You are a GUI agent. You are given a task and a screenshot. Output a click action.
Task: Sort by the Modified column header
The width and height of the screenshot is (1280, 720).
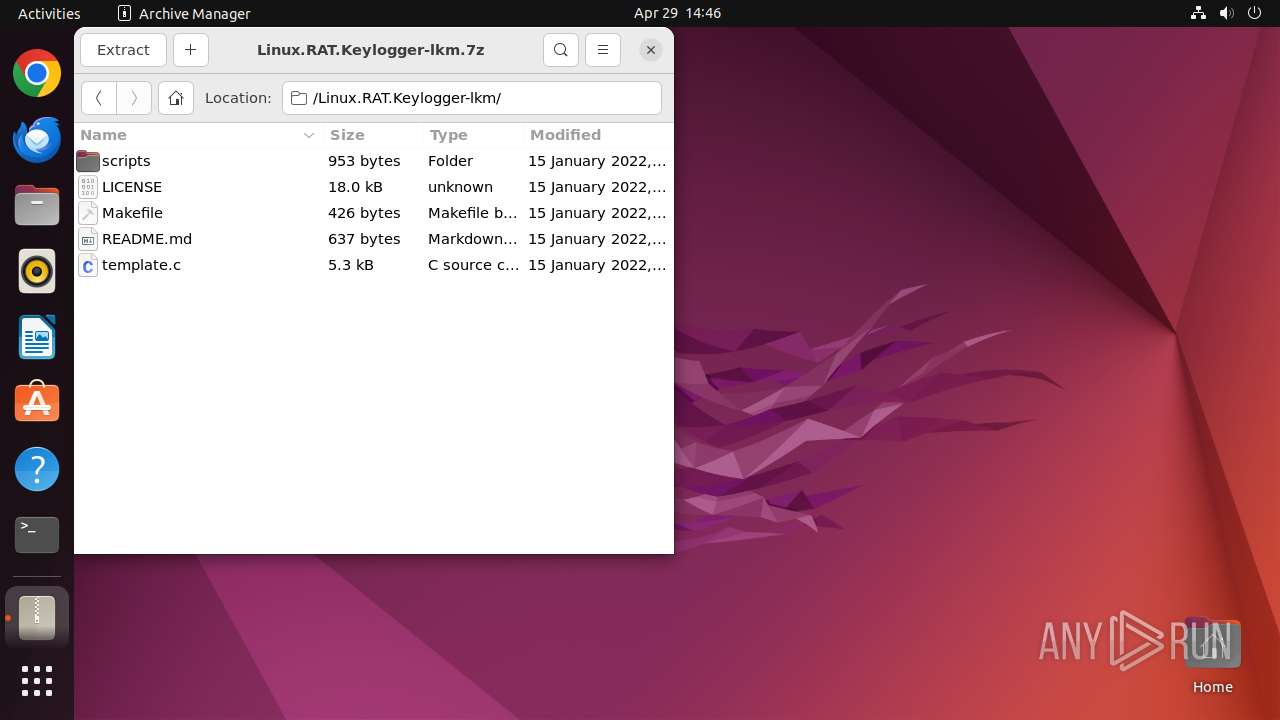point(598,135)
